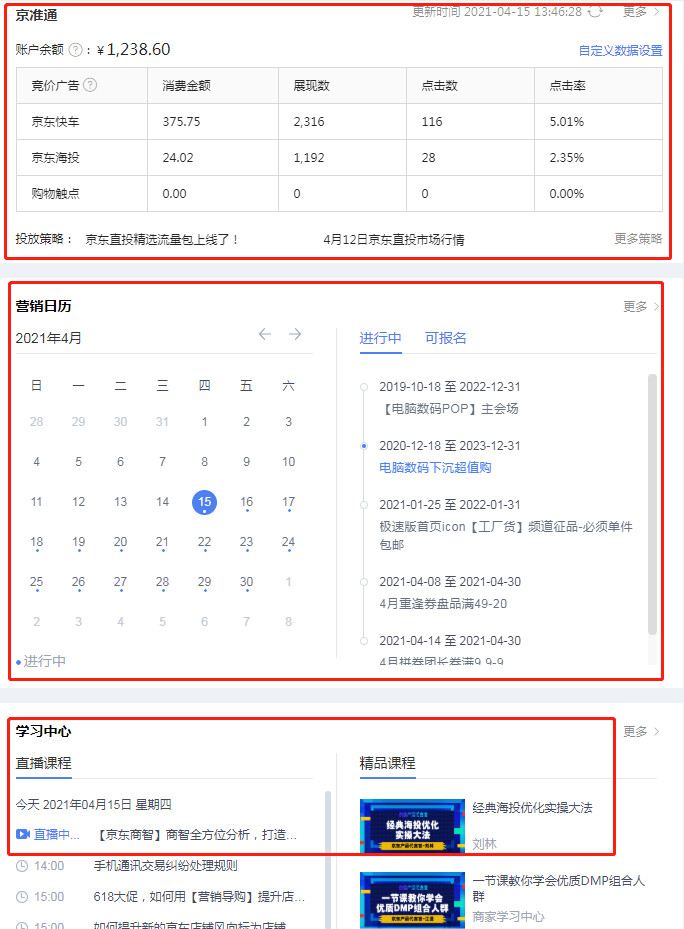Select April 1 in the calendar
Screen dimensions: 684x929
pos(204,422)
